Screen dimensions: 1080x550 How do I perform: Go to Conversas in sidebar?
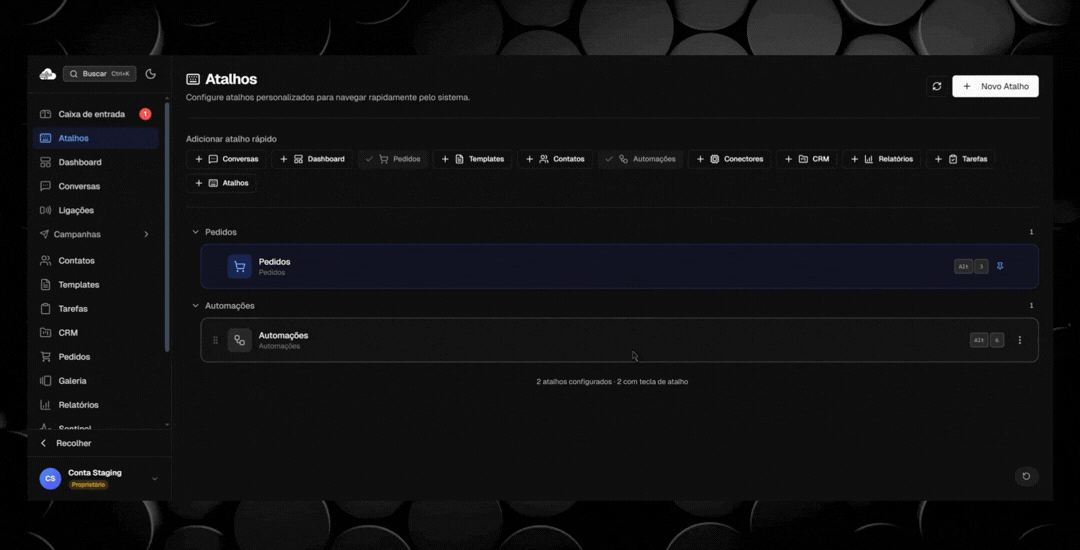click(95, 187)
